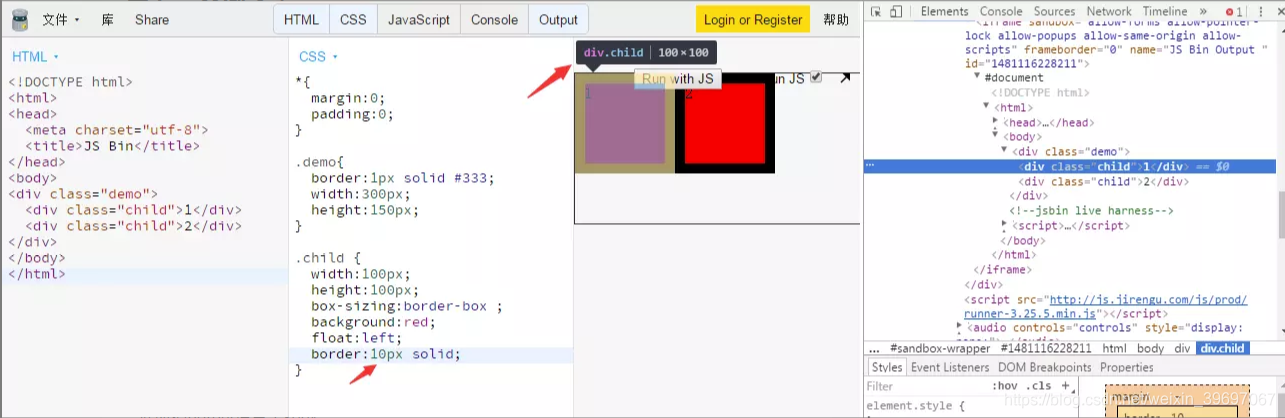1285x418 pixels.
Task: Click the row actions ellipsis beside selected node
Action: pos(870,165)
